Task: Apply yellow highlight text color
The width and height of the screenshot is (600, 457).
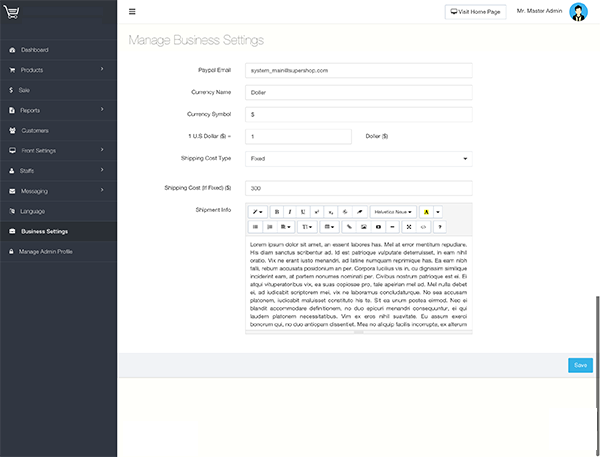Action: tap(426, 212)
